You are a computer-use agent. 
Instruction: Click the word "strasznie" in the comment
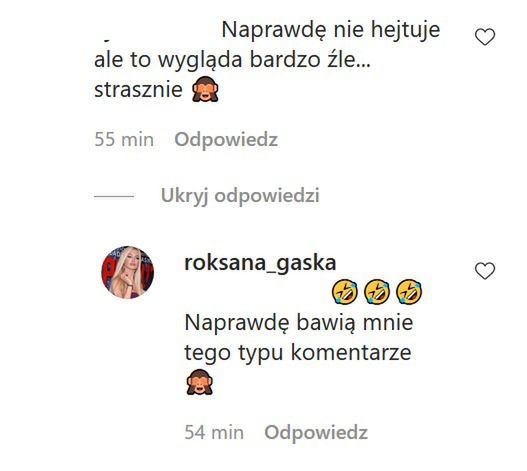click(138, 90)
